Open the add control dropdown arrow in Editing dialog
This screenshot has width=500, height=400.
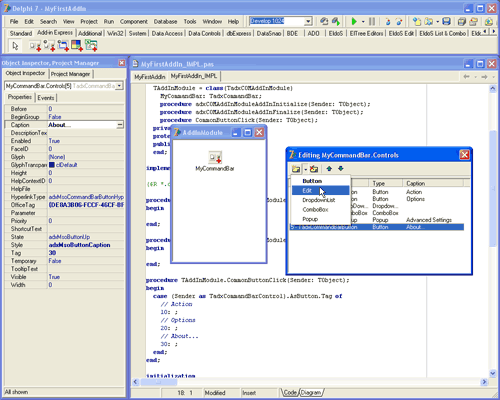(305, 169)
